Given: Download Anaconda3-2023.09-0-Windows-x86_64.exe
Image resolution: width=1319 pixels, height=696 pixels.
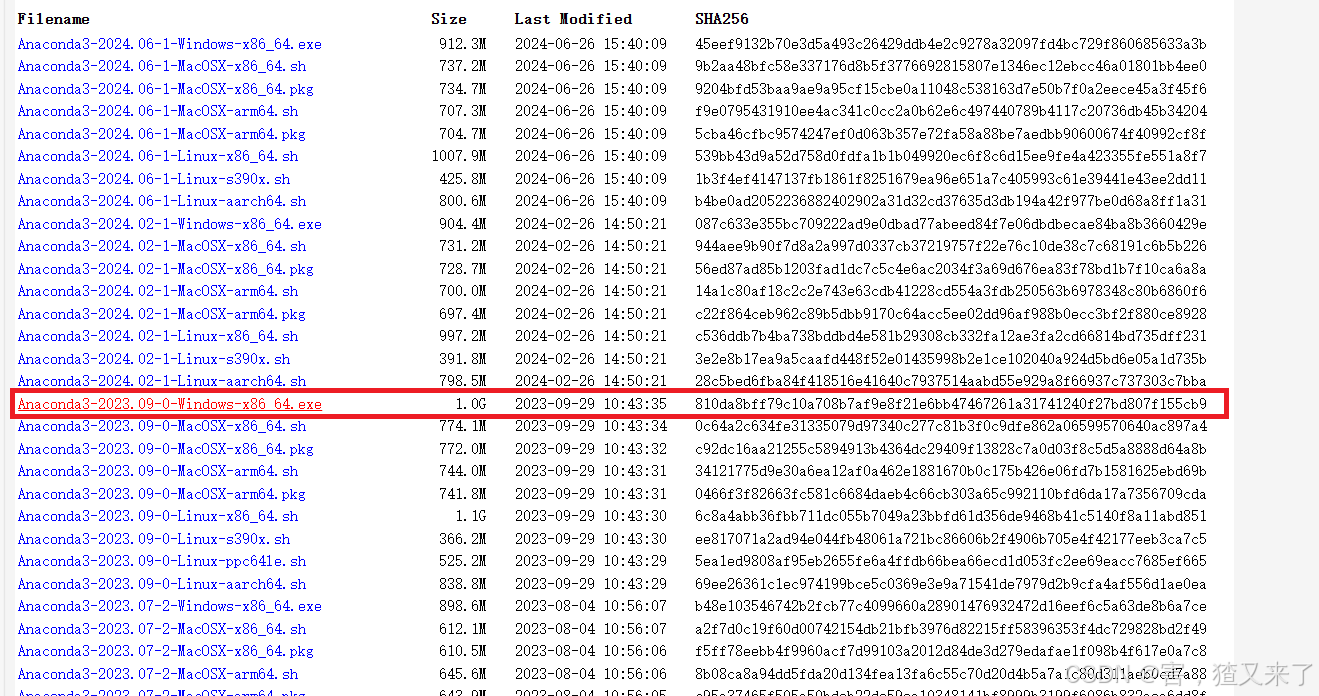Looking at the screenshot, I should click(169, 404).
